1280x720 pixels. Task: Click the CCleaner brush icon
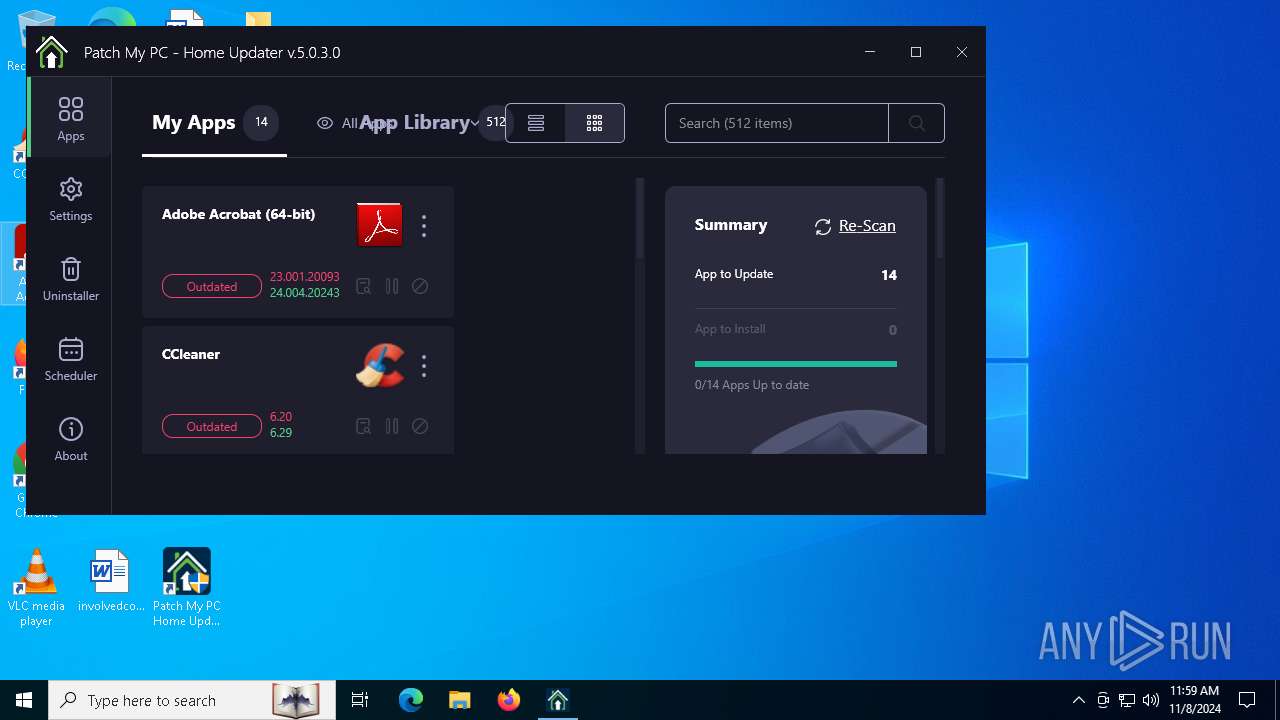(380, 365)
